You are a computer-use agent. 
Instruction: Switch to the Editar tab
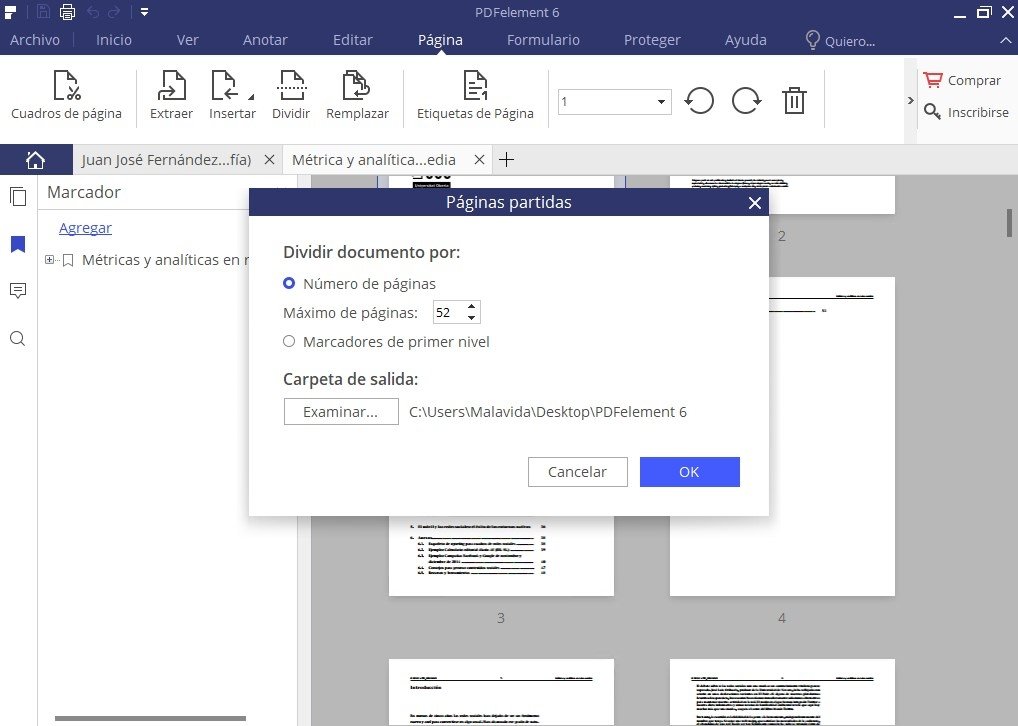coord(353,40)
